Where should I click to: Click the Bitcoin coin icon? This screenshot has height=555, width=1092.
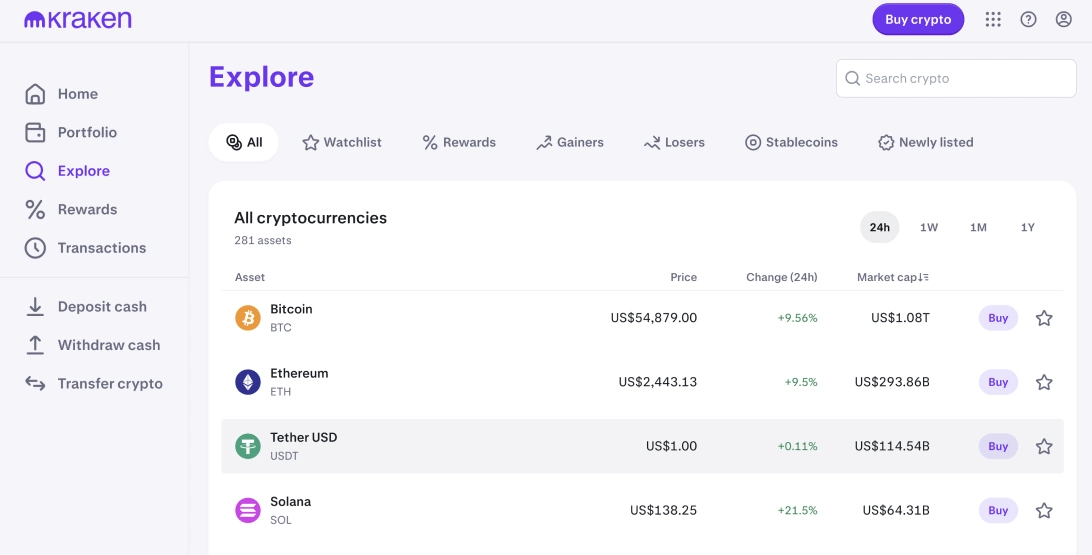pos(248,318)
